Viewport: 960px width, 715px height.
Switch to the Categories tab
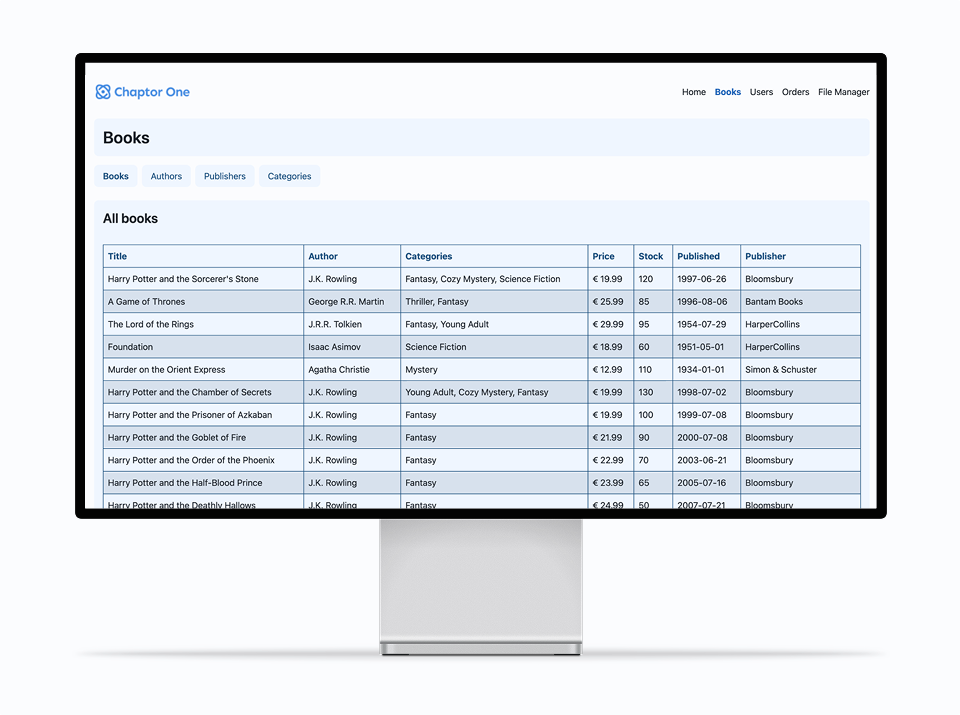289,176
